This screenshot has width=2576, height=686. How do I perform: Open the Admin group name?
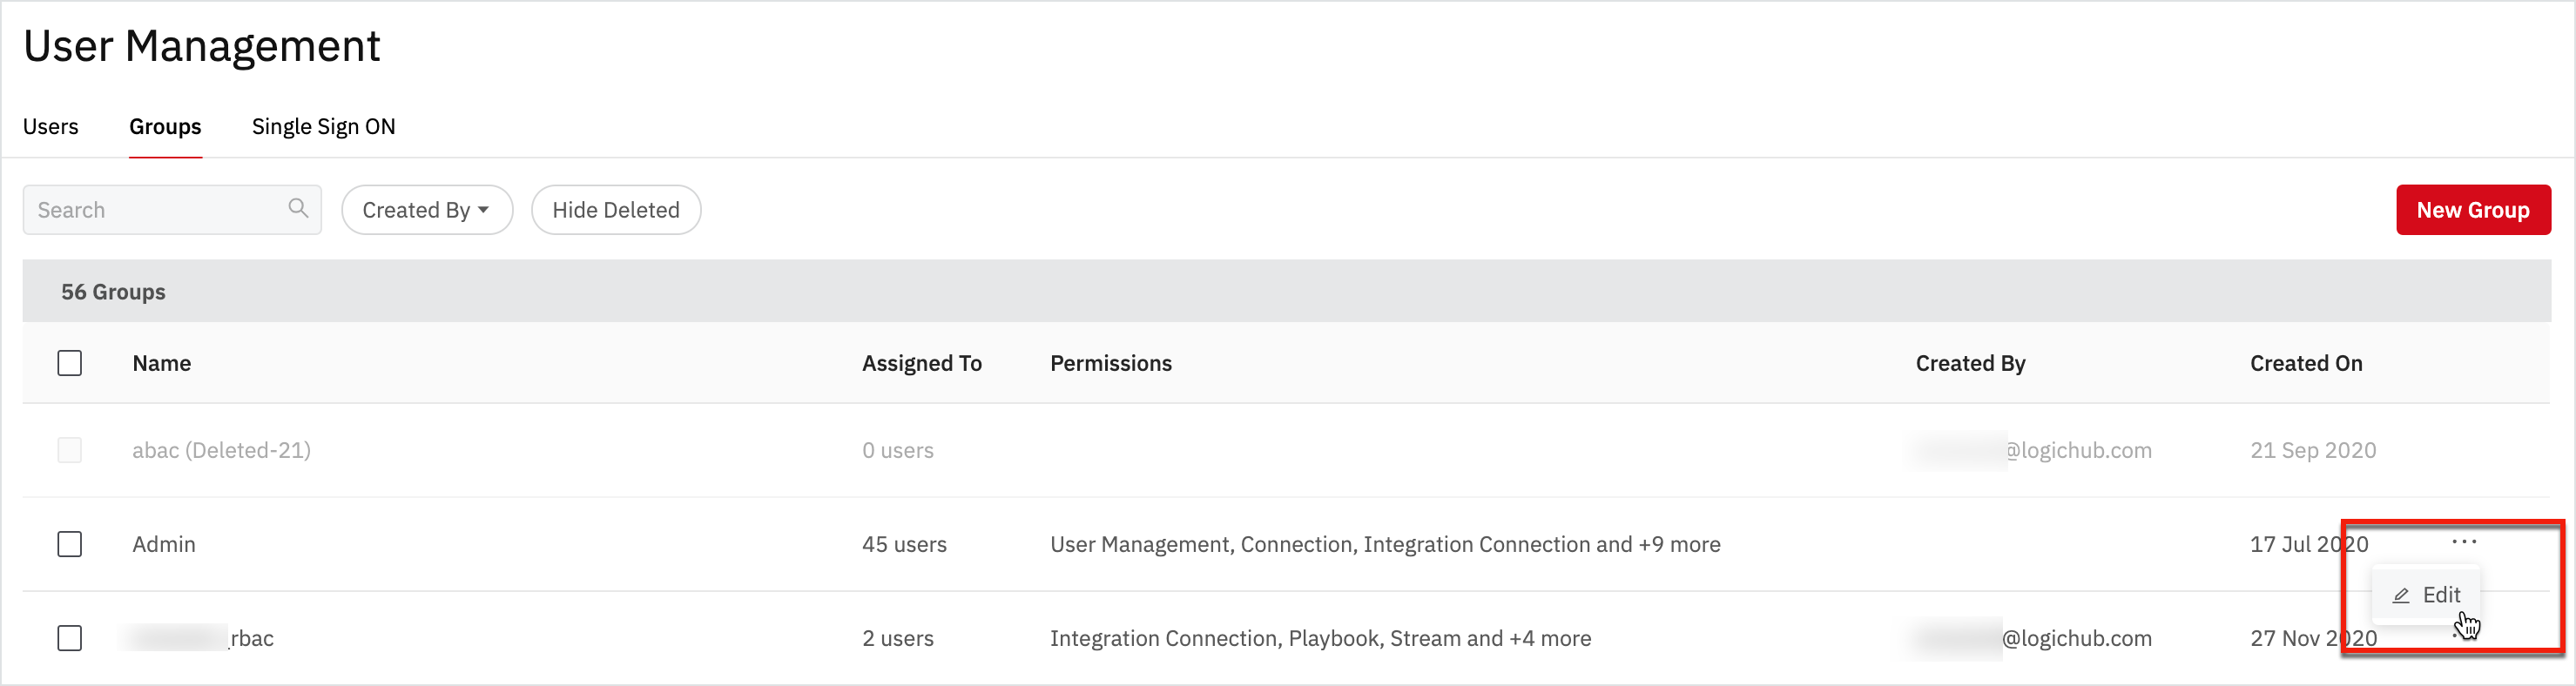[164, 545]
